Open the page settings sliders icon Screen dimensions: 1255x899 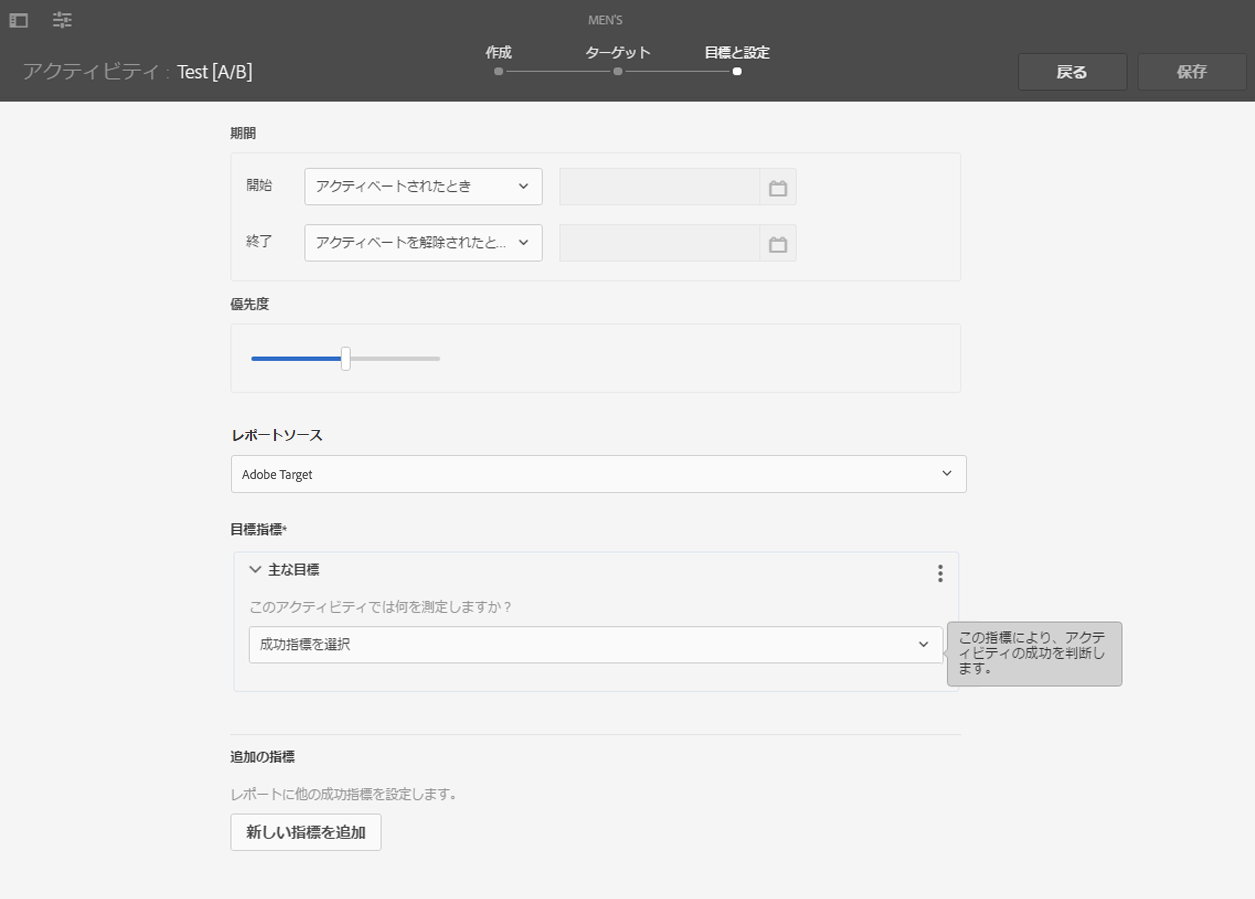[62, 20]
